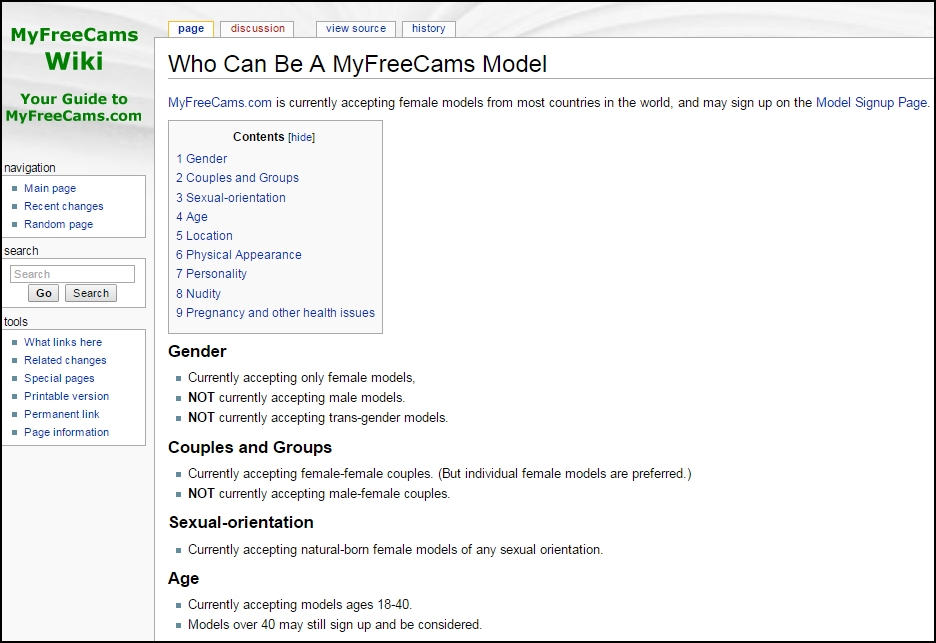936x643 pixels.
Task: Click the Gender section heading
Action: (198, 351)
